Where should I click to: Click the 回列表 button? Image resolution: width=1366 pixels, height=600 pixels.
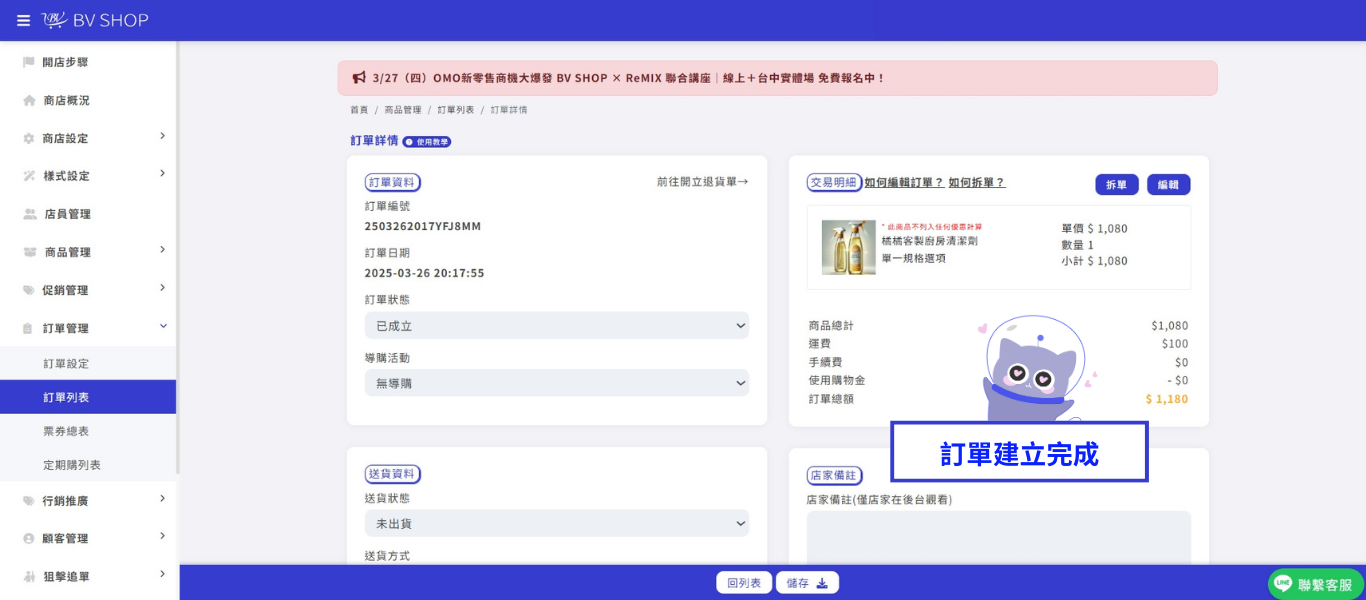coord(744,583)
